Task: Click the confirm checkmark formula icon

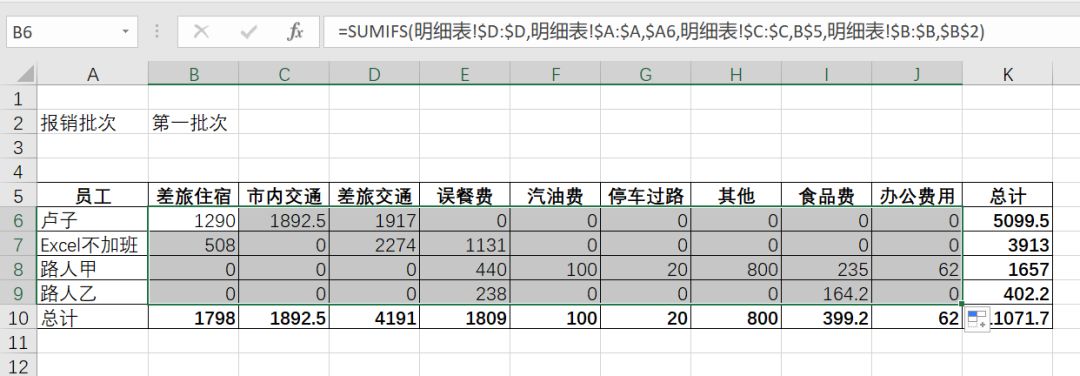Action: (x=248, y=32)
